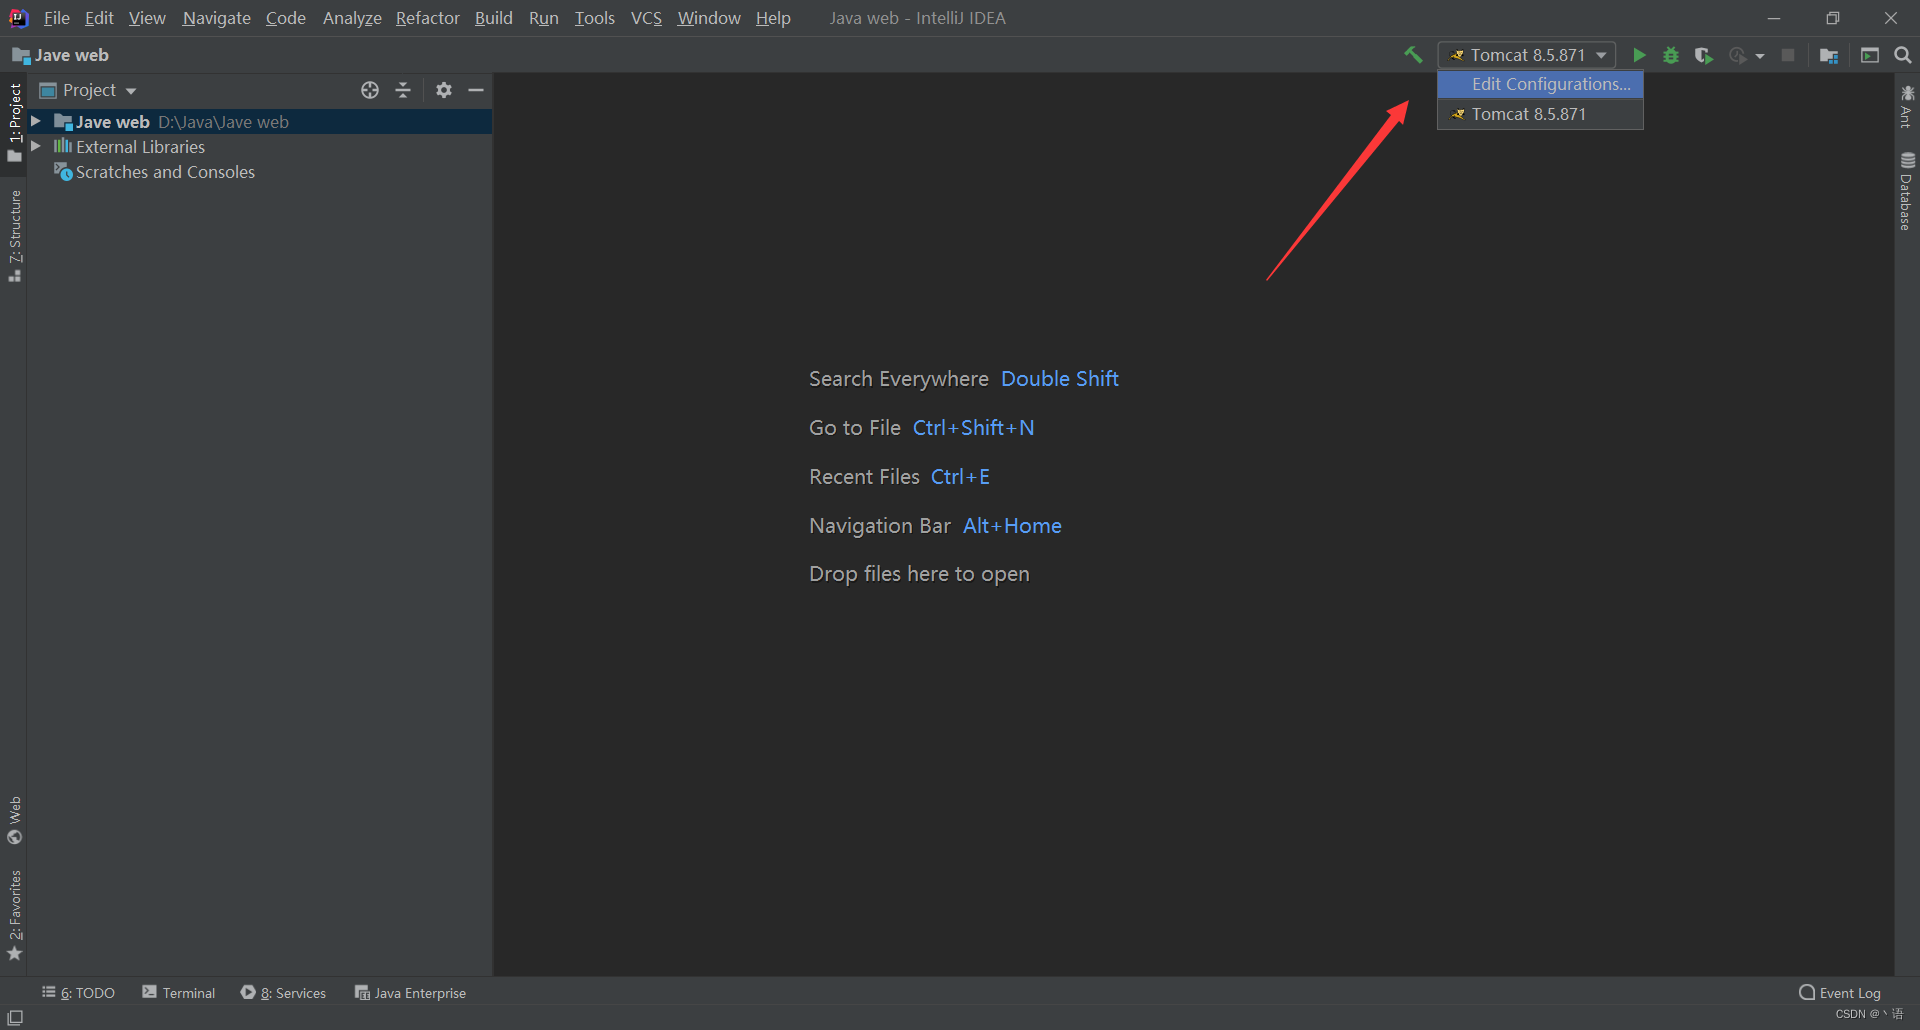Image resolution: width=1920 pixels, height=1030 pixels.
Task: Open Project panel options via the gear icon
Action: [x=443, y=90]
